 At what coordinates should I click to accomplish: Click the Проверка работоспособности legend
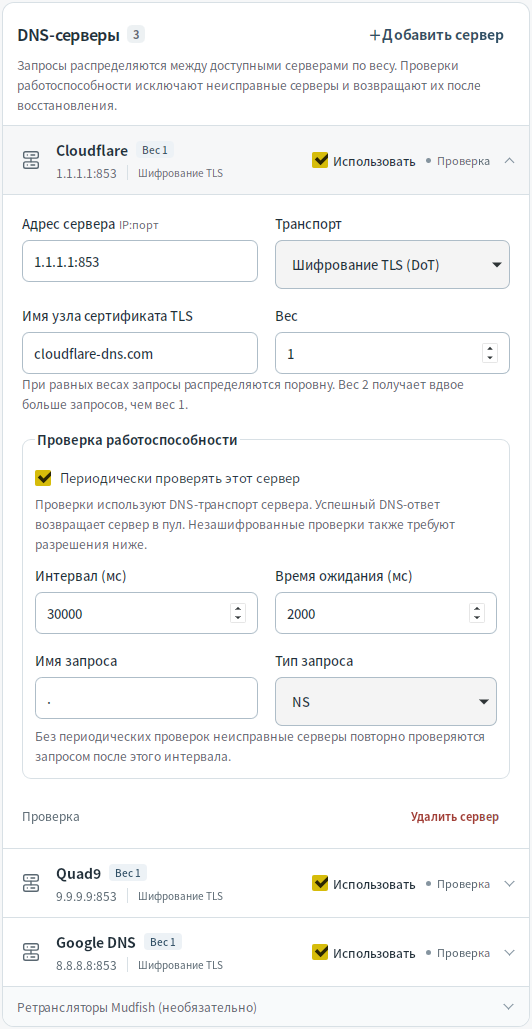coord(137,440)
